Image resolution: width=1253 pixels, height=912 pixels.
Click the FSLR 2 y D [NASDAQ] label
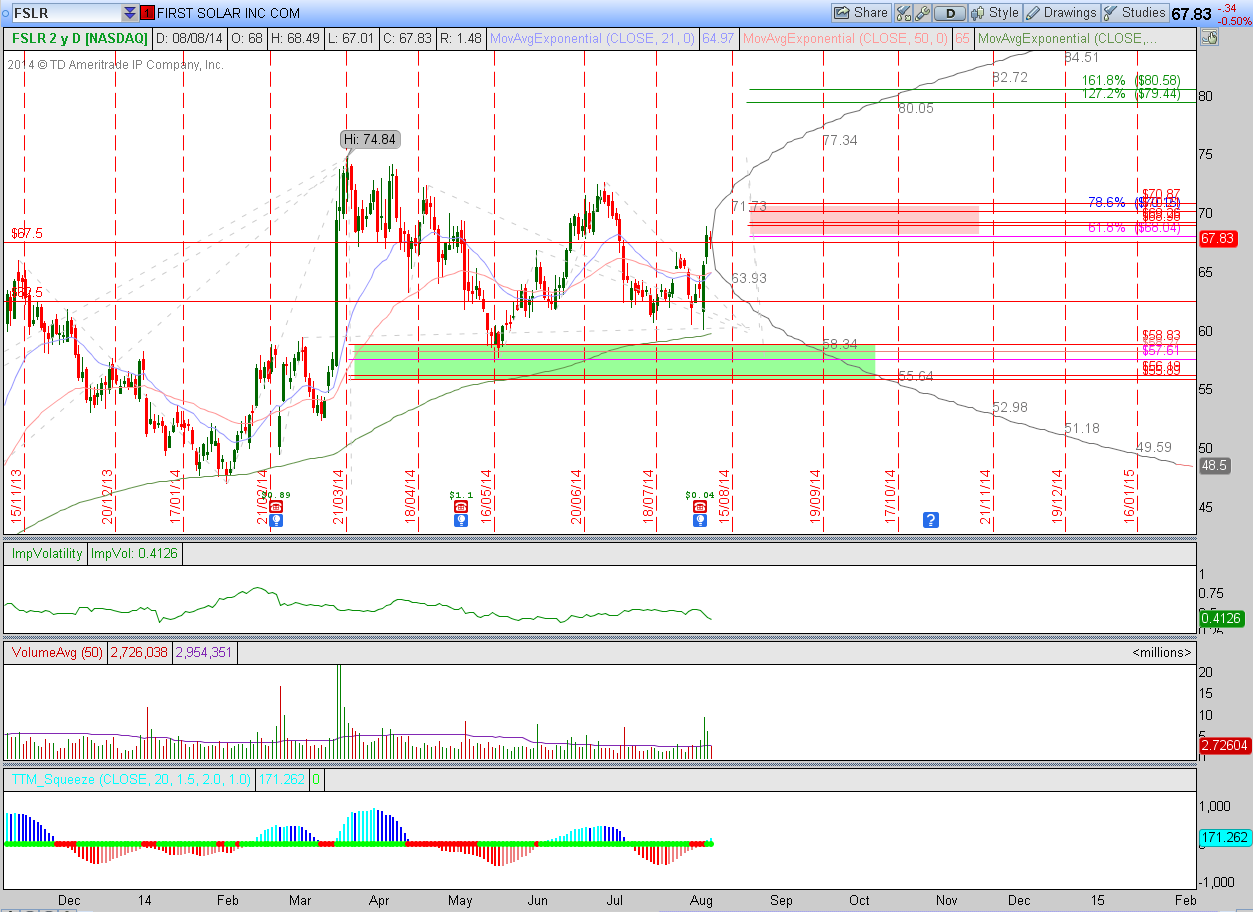[80, 39]
